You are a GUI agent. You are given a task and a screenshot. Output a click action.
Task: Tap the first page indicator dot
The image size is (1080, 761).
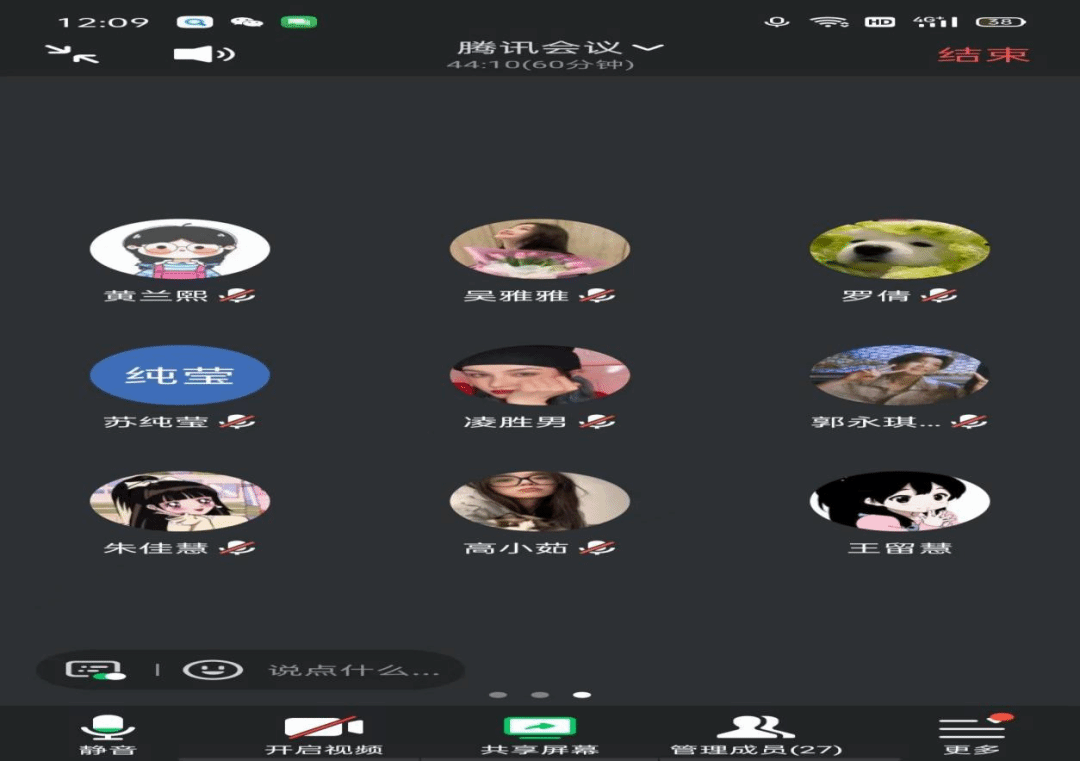pyautogui.click(x=498, y=694)
